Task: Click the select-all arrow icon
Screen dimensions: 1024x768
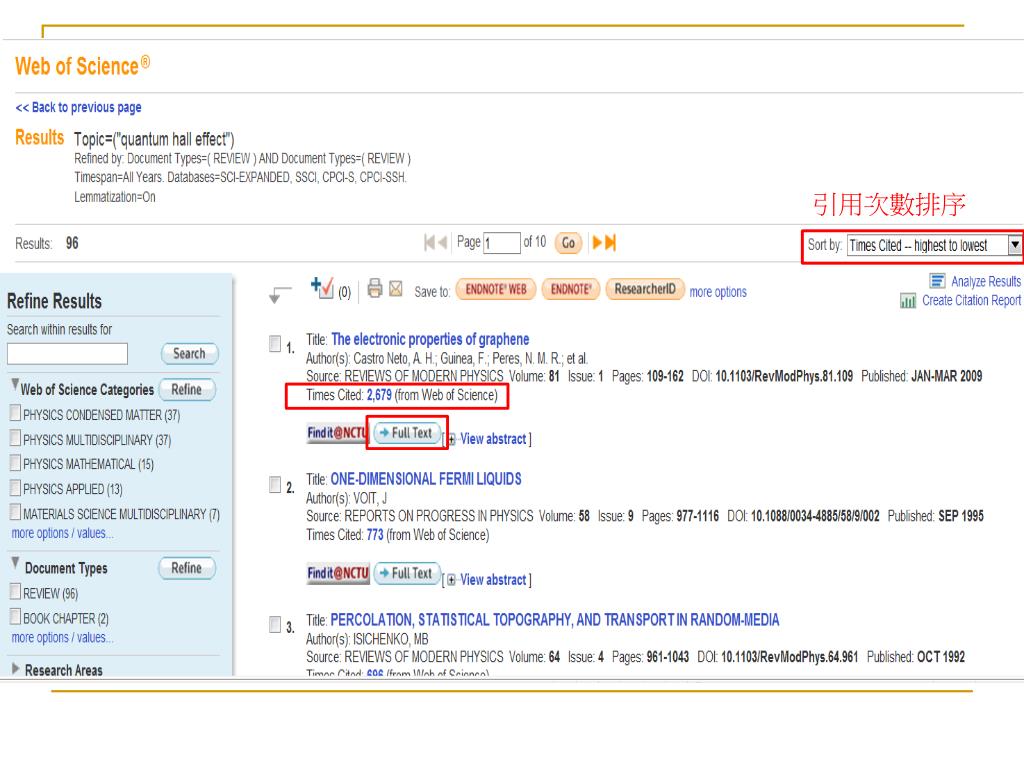Action: click(280, 295)
